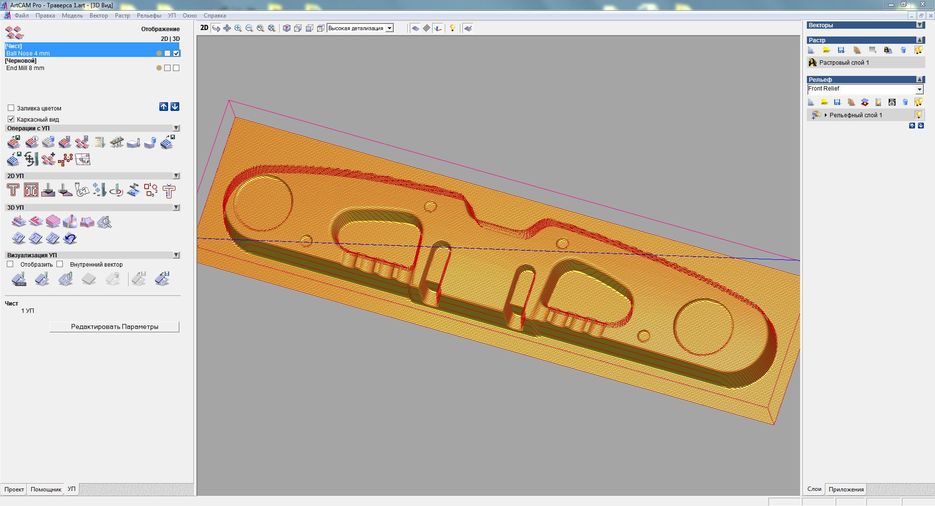Toggle visibility lightbulb of Рельефный слой 1
This screenshot has height=506, width=935.
click(x=918, y=114)
